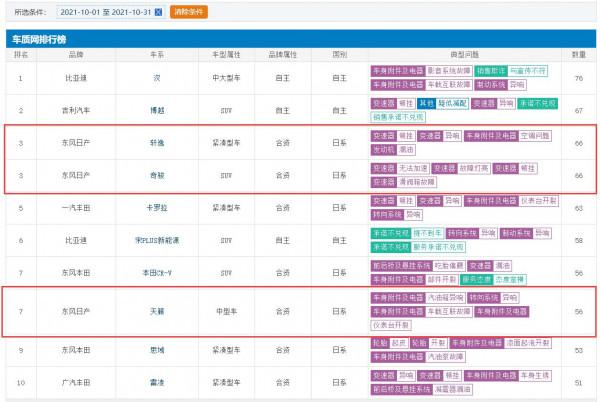Select the date range filter chip
Image resolution: width=600 pixels, height=402 pixels.
click(106, 12)
